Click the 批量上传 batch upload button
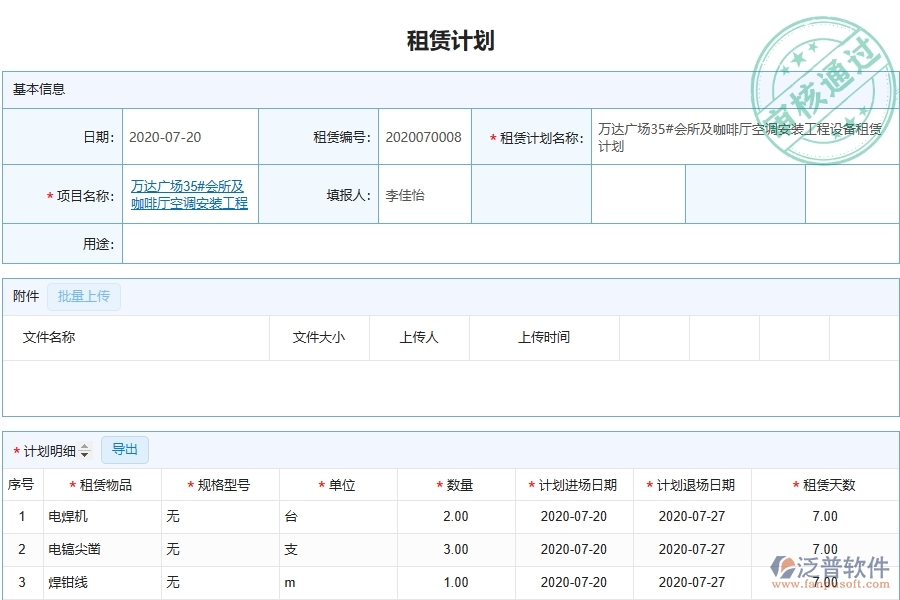Screen dimensions: 900x600 coord(84,296)
